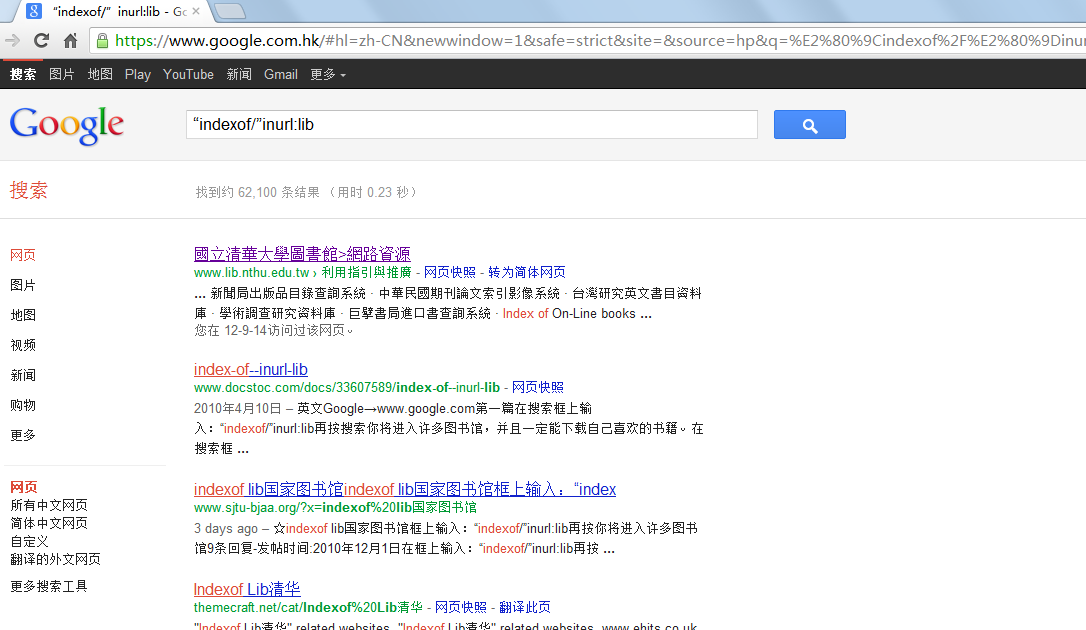Viewport: 1086px width, 630px height.
Task: Go to the browser home icon
Action: tap(70, 41)
